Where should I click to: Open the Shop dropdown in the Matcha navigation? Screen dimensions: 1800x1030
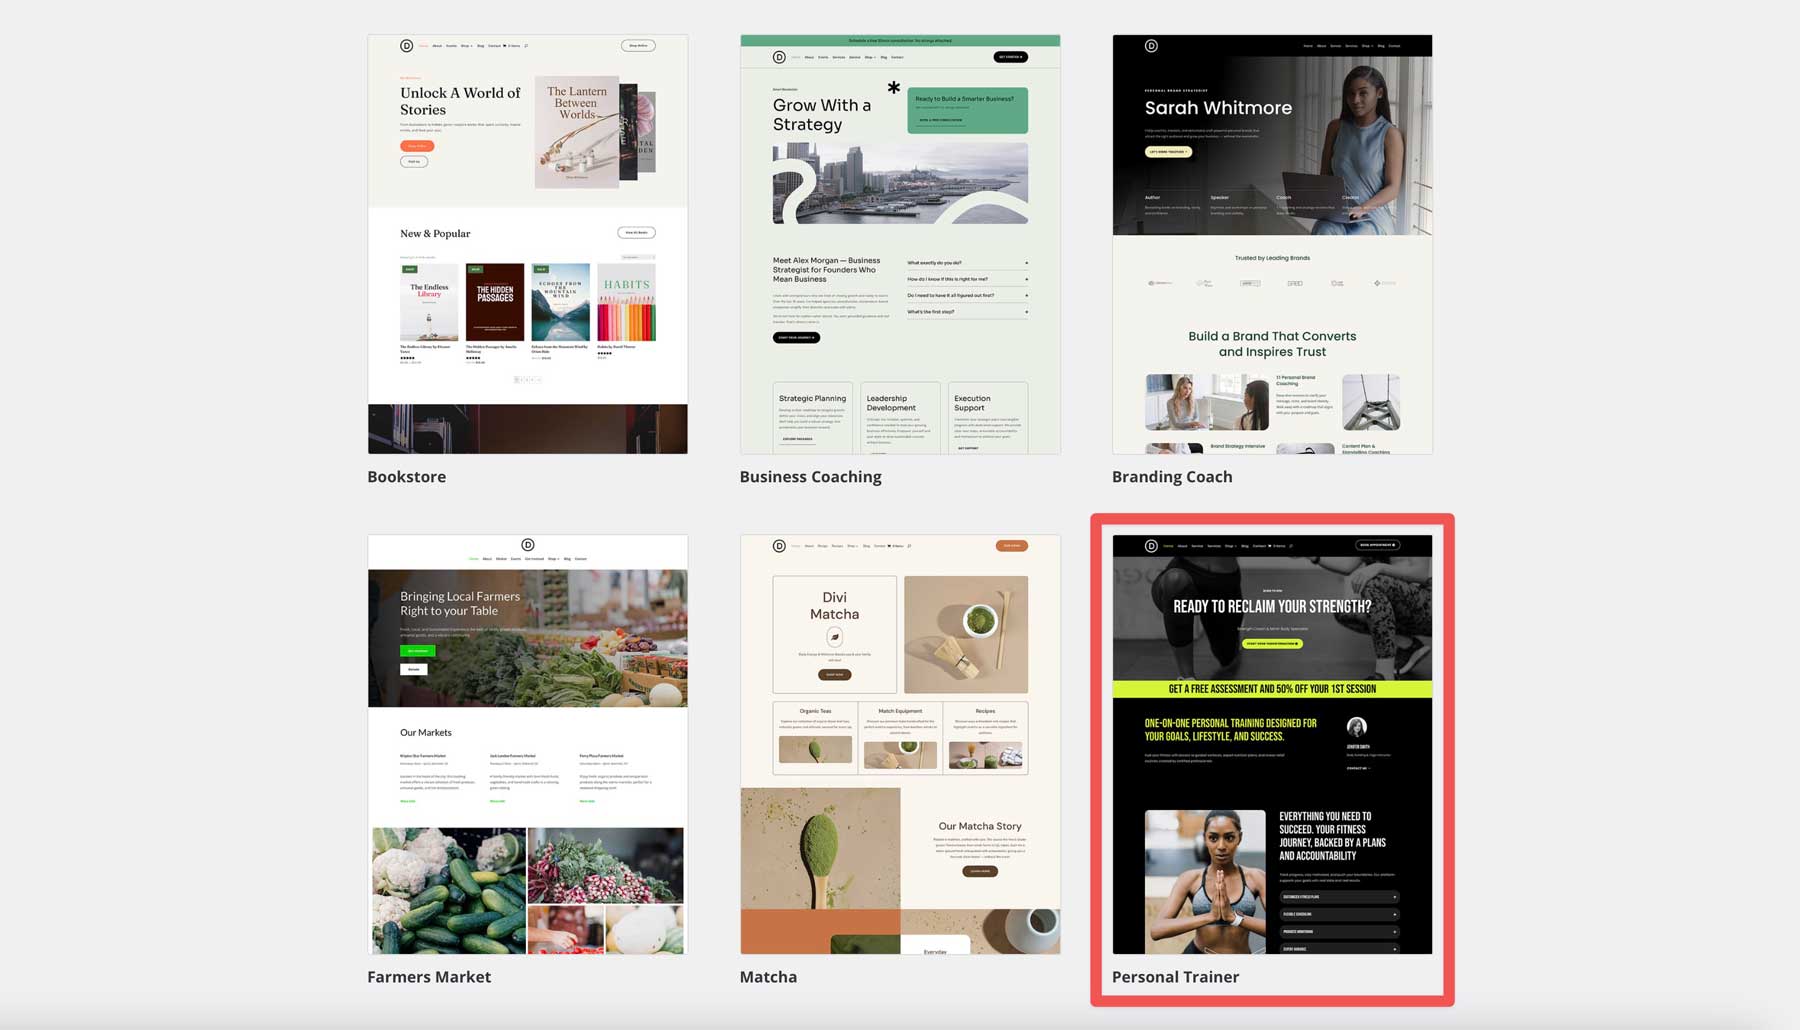coord(853,546)
